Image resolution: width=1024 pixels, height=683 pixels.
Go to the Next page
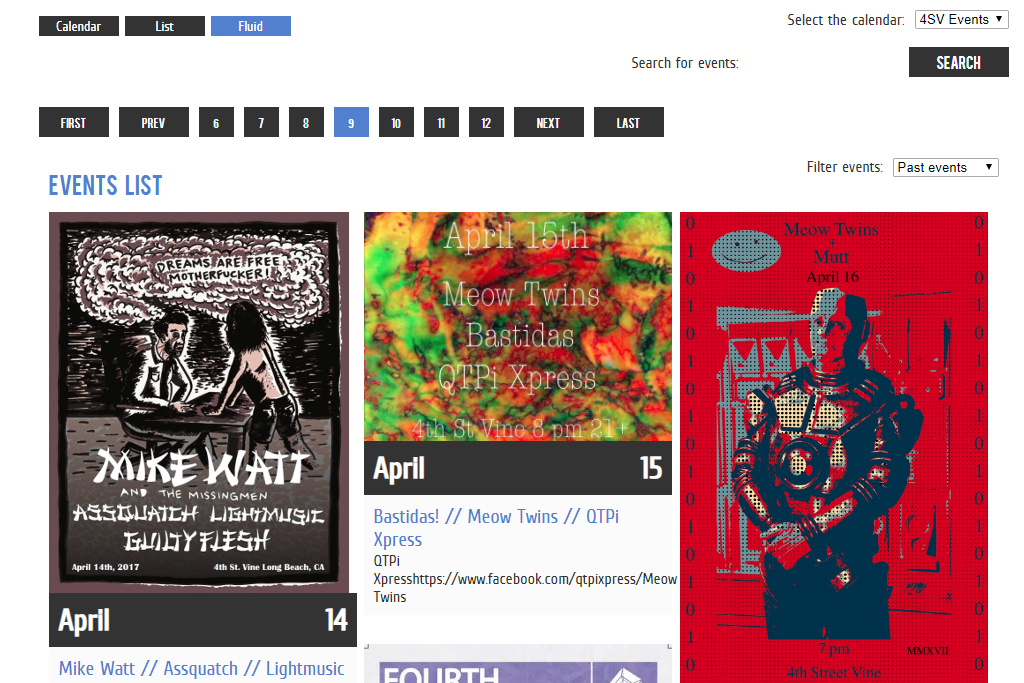coord(549,122)
